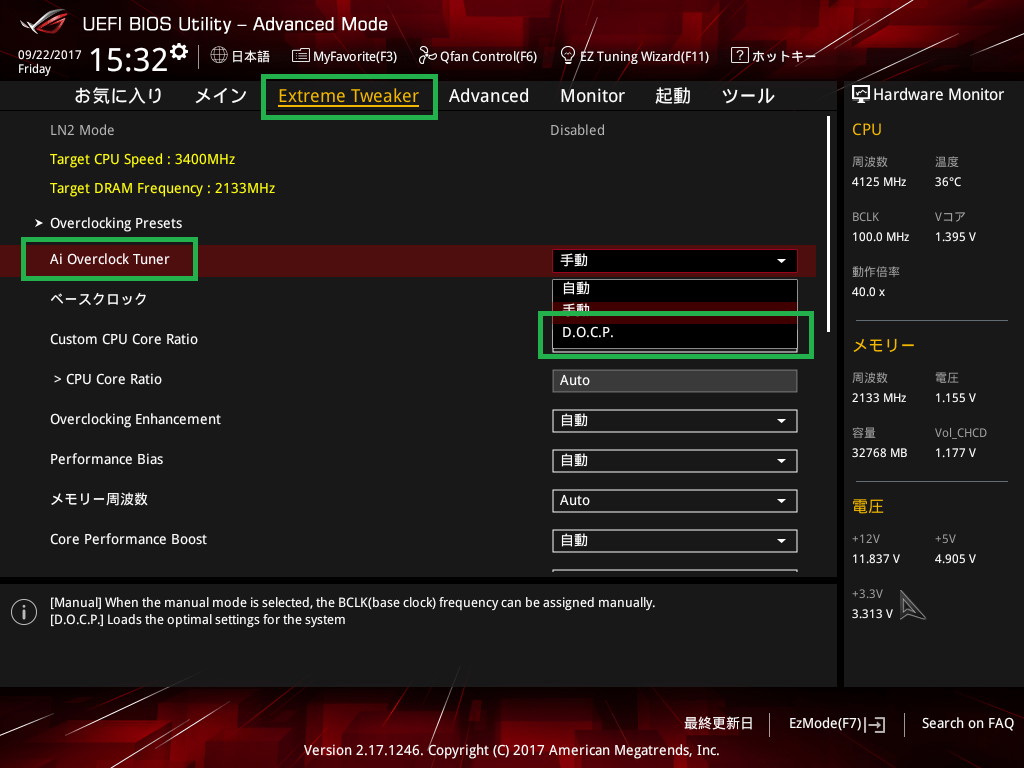
Task: Switch to EzMode(F7)
Action: (x=836, y=723)
